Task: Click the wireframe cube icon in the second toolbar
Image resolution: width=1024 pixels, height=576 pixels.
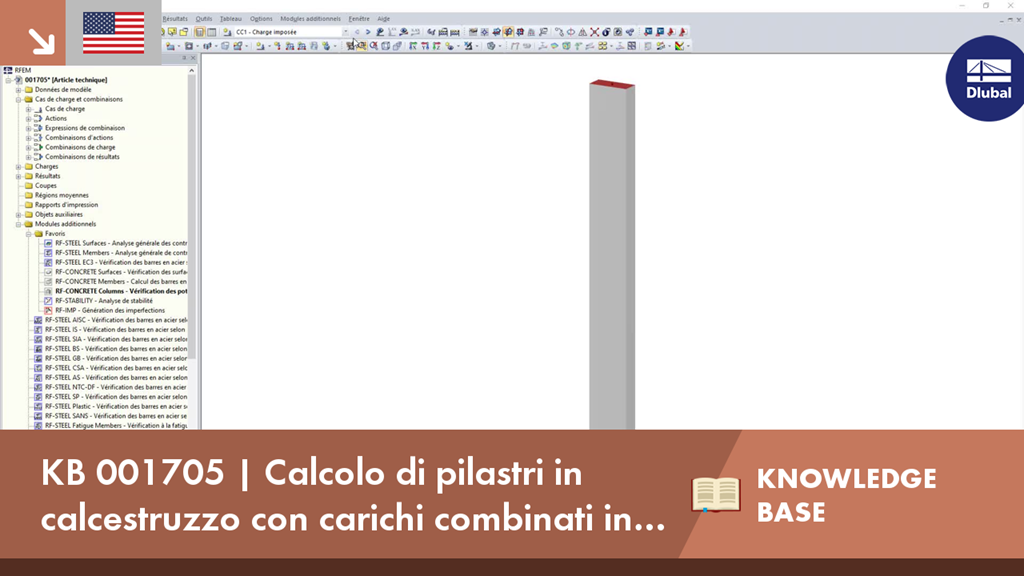Action: point(385,46)
